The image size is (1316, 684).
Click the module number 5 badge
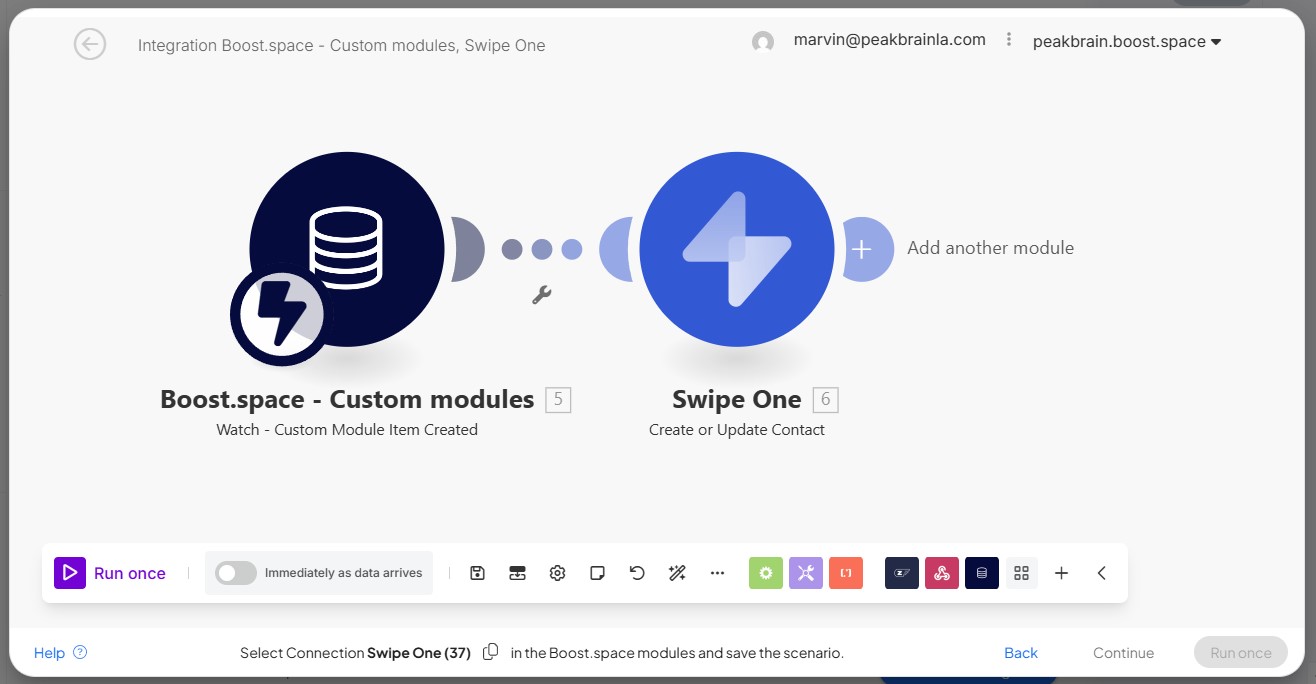coord(558,400)
